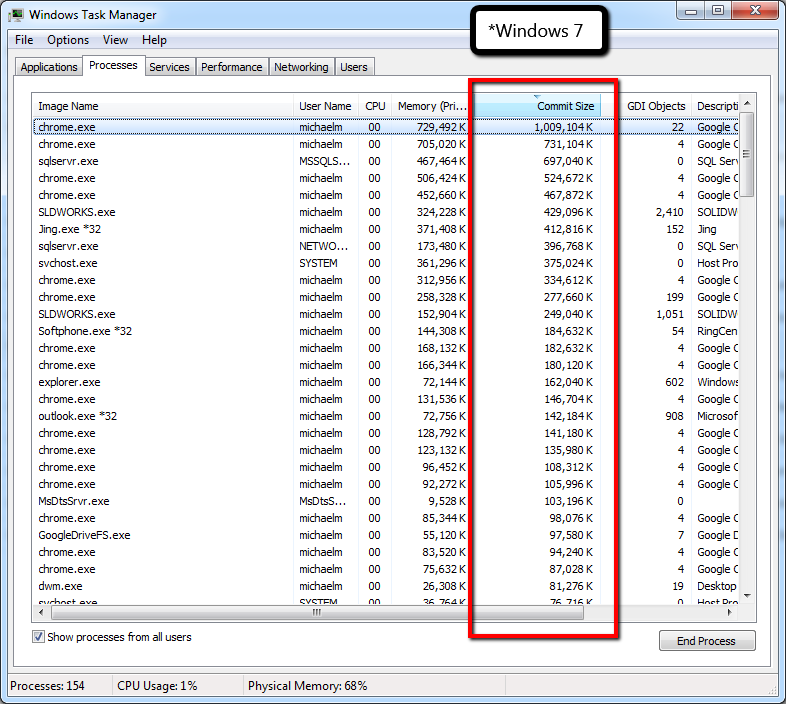The image size is (786, 704).
Task: Go to the Networking tab
Action: click(301, 67)
